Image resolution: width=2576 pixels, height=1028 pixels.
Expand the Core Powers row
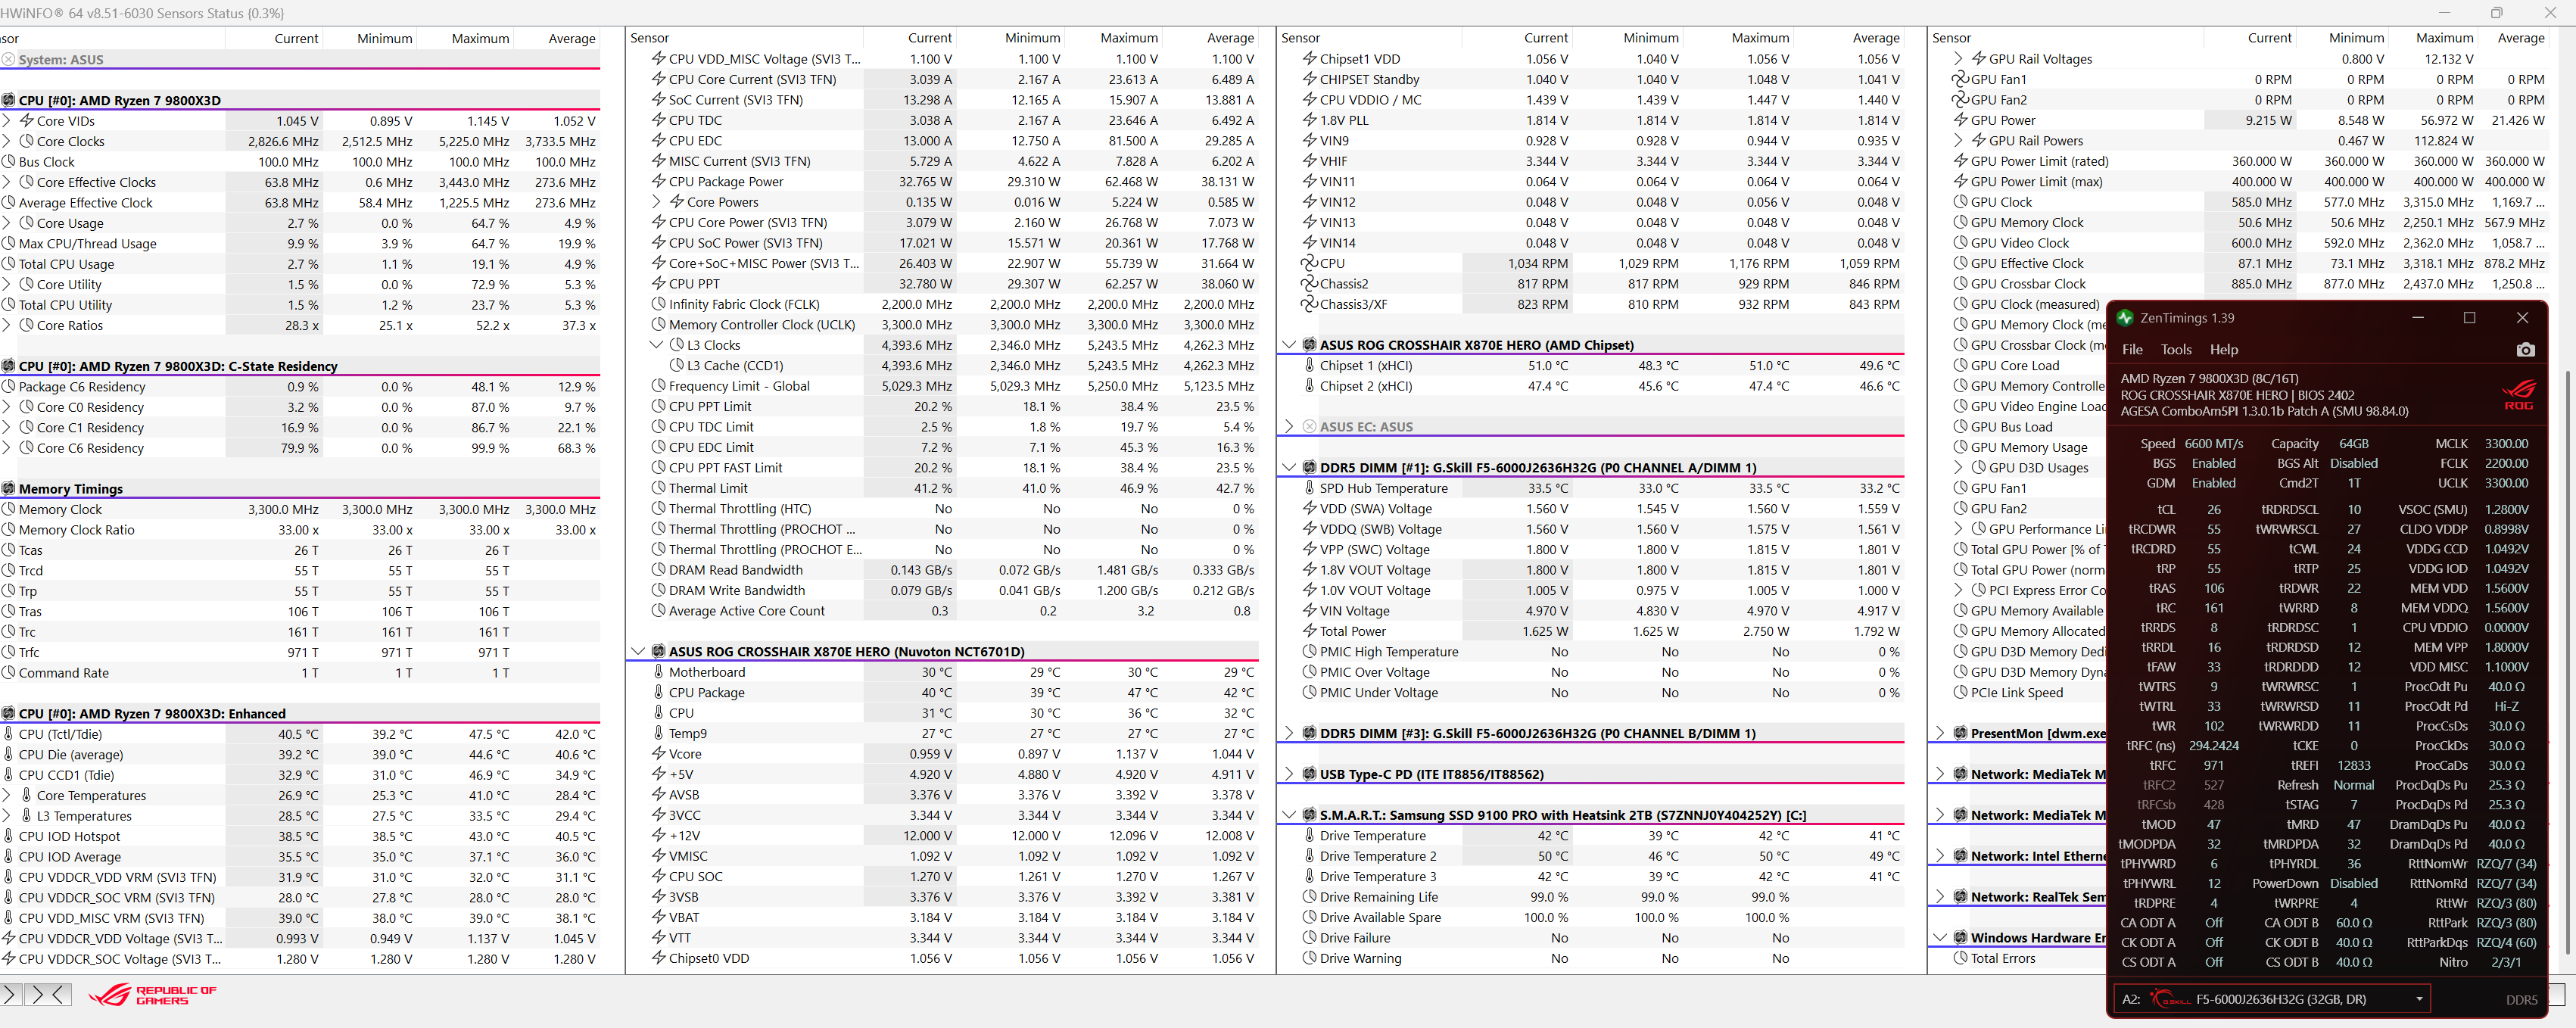[656, 202]
